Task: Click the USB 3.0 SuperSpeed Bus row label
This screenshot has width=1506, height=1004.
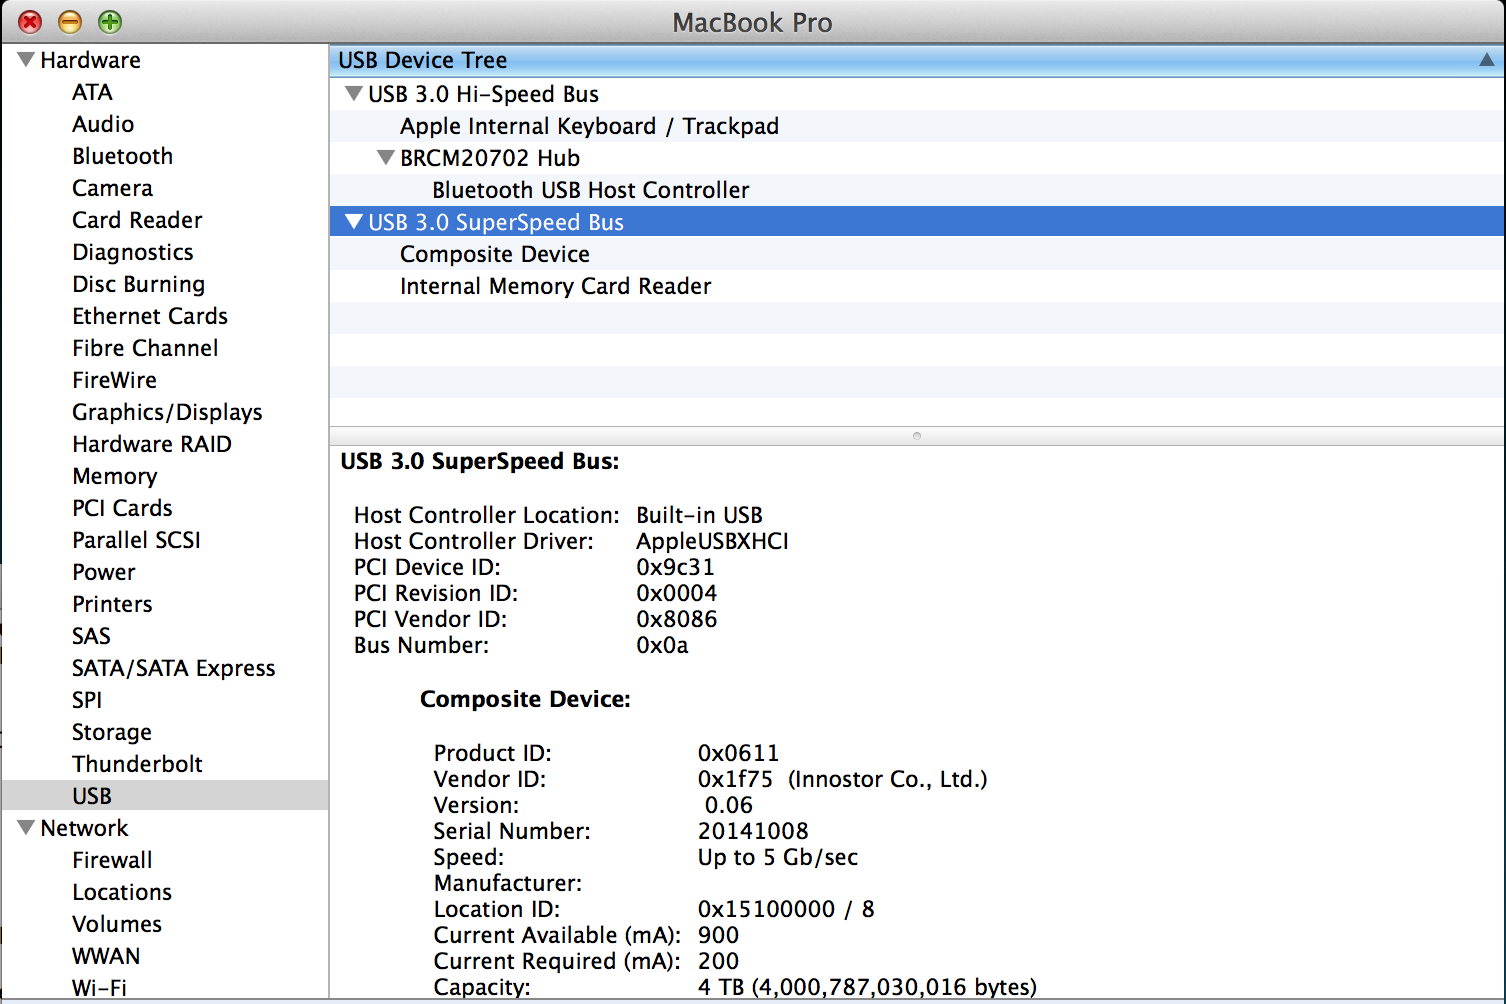Action: [x=496, y=222]
